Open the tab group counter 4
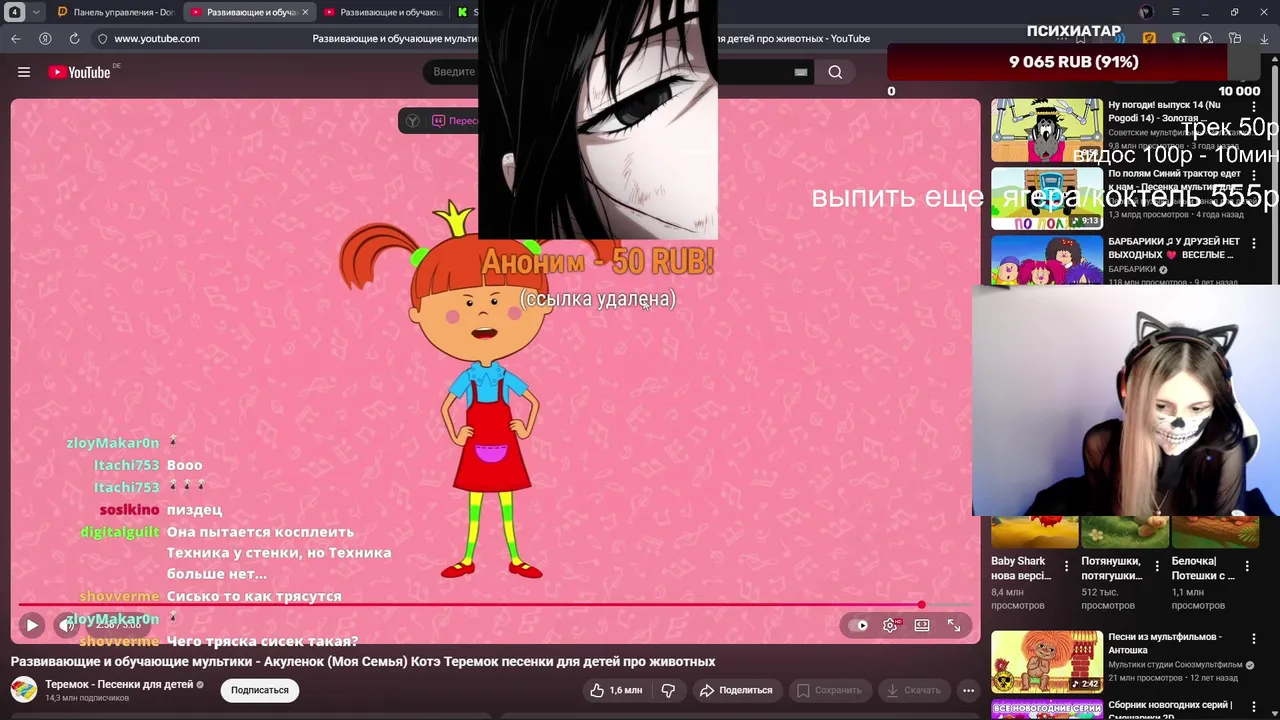The image size is (1280, 720). 15,12
